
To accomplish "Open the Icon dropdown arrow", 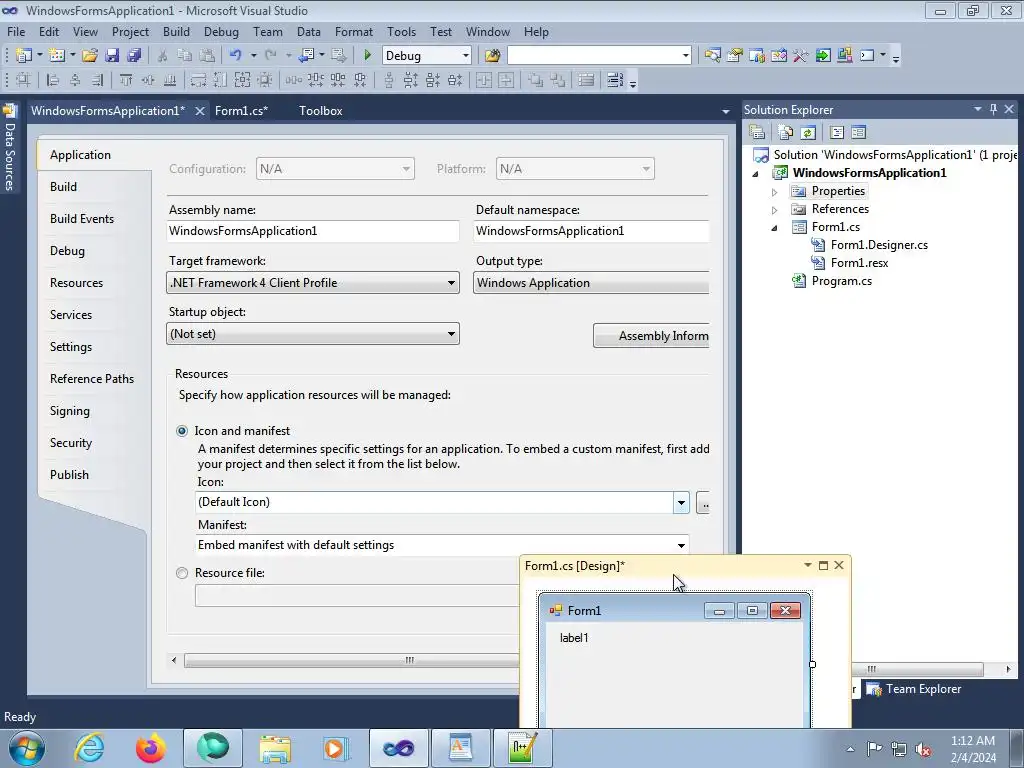I will tap(681, 502).
